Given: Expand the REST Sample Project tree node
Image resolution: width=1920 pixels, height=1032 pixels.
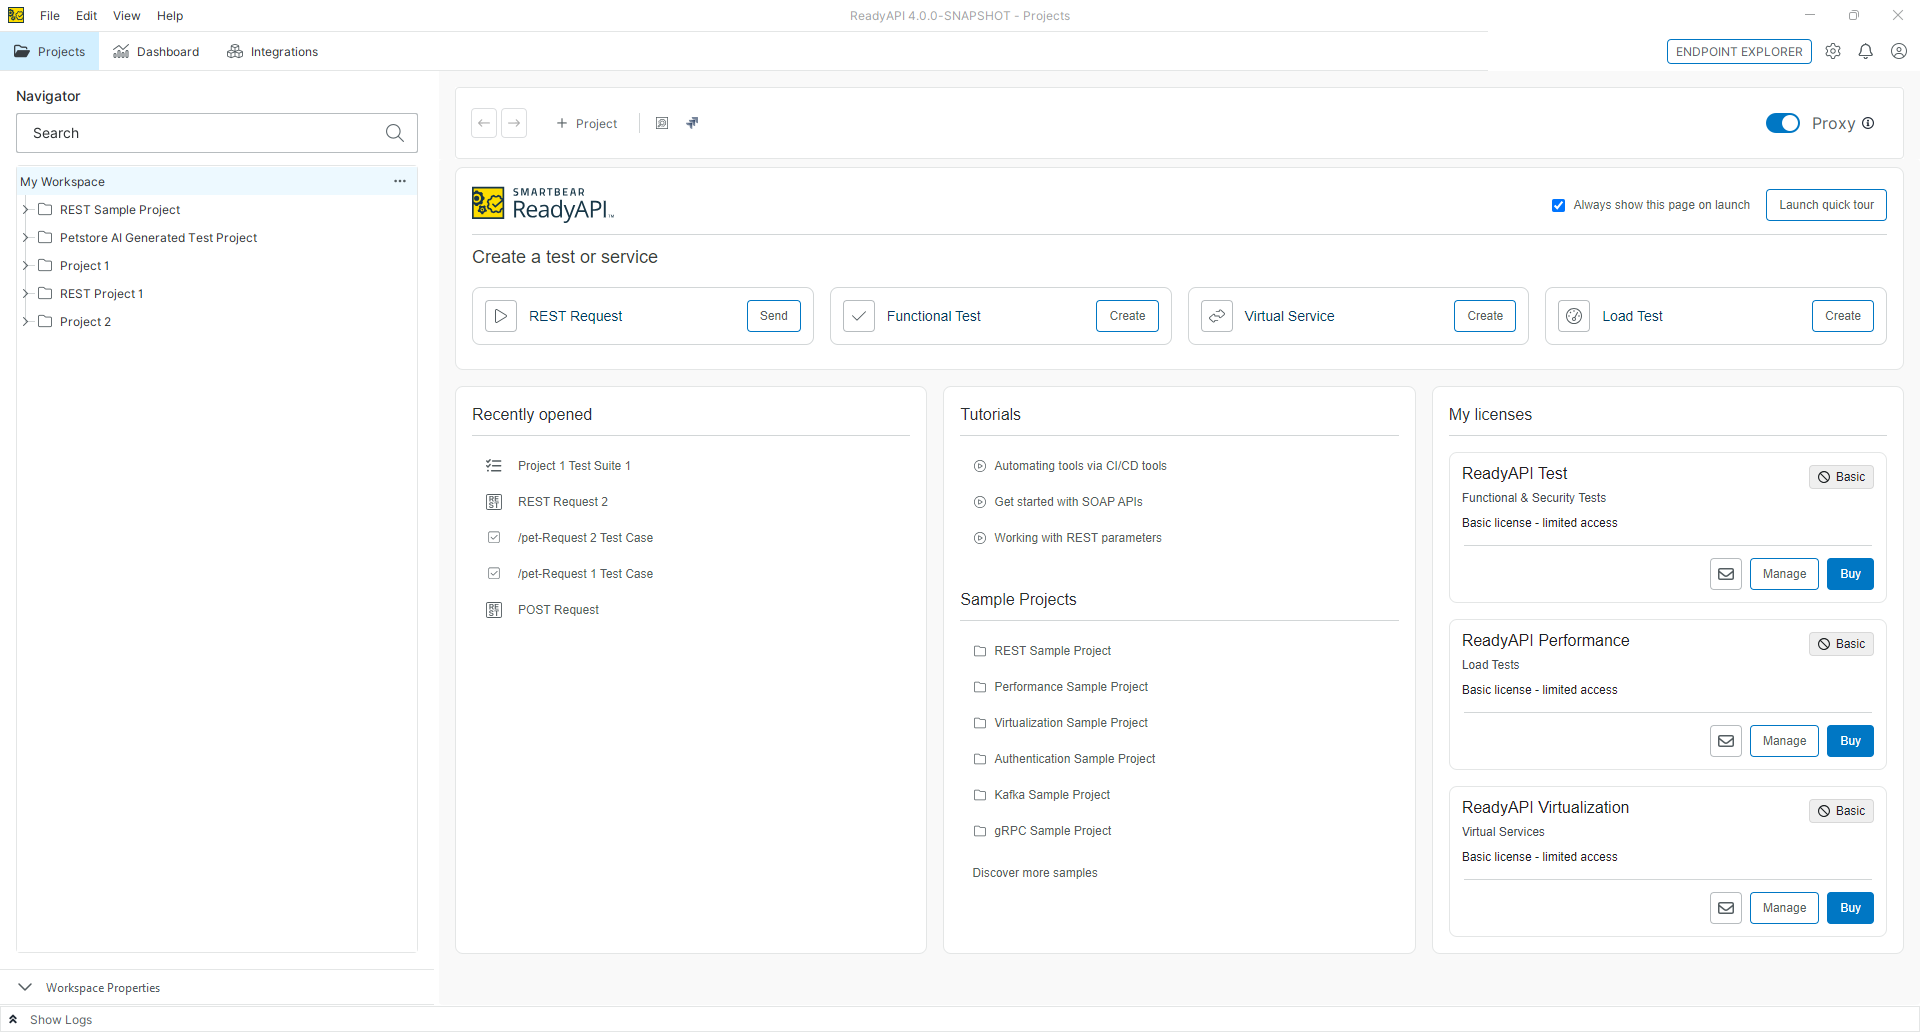Looking at the screenshot, I should (x=25, y=210).
